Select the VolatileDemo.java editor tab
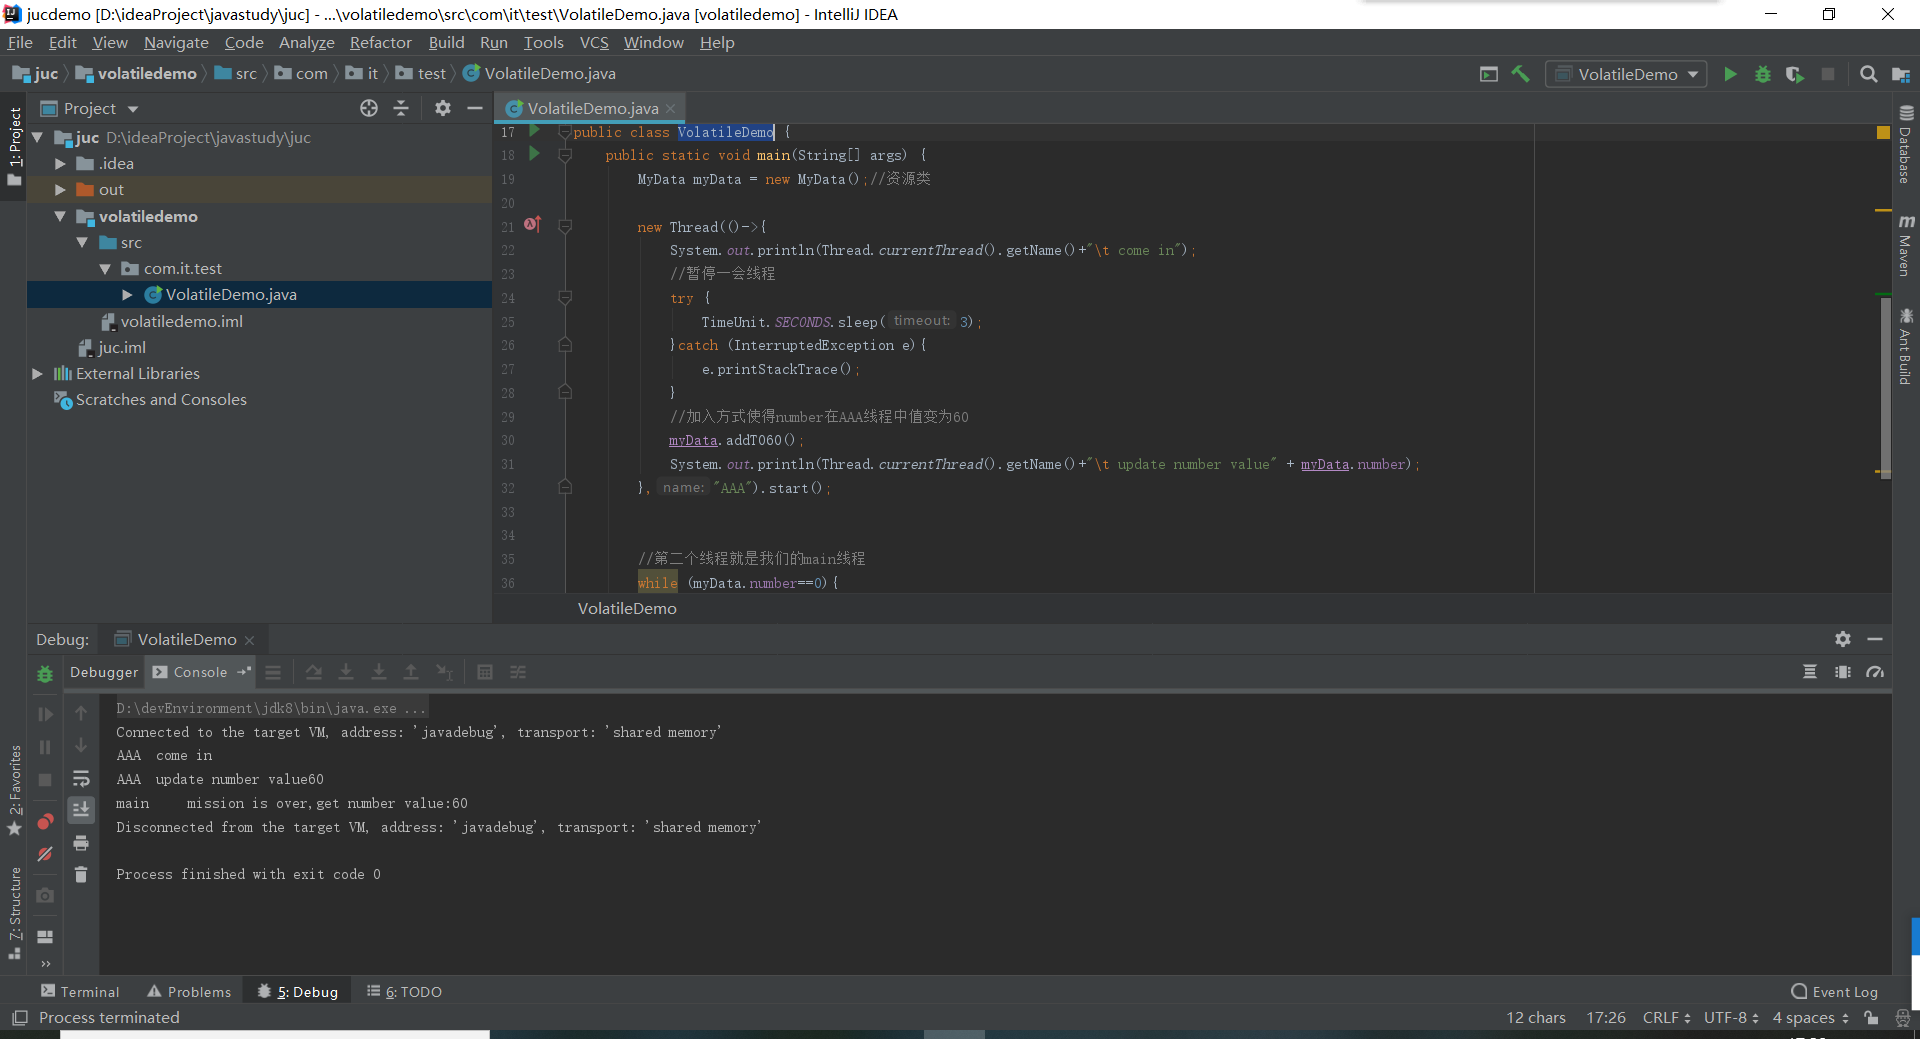 (592, 108)
